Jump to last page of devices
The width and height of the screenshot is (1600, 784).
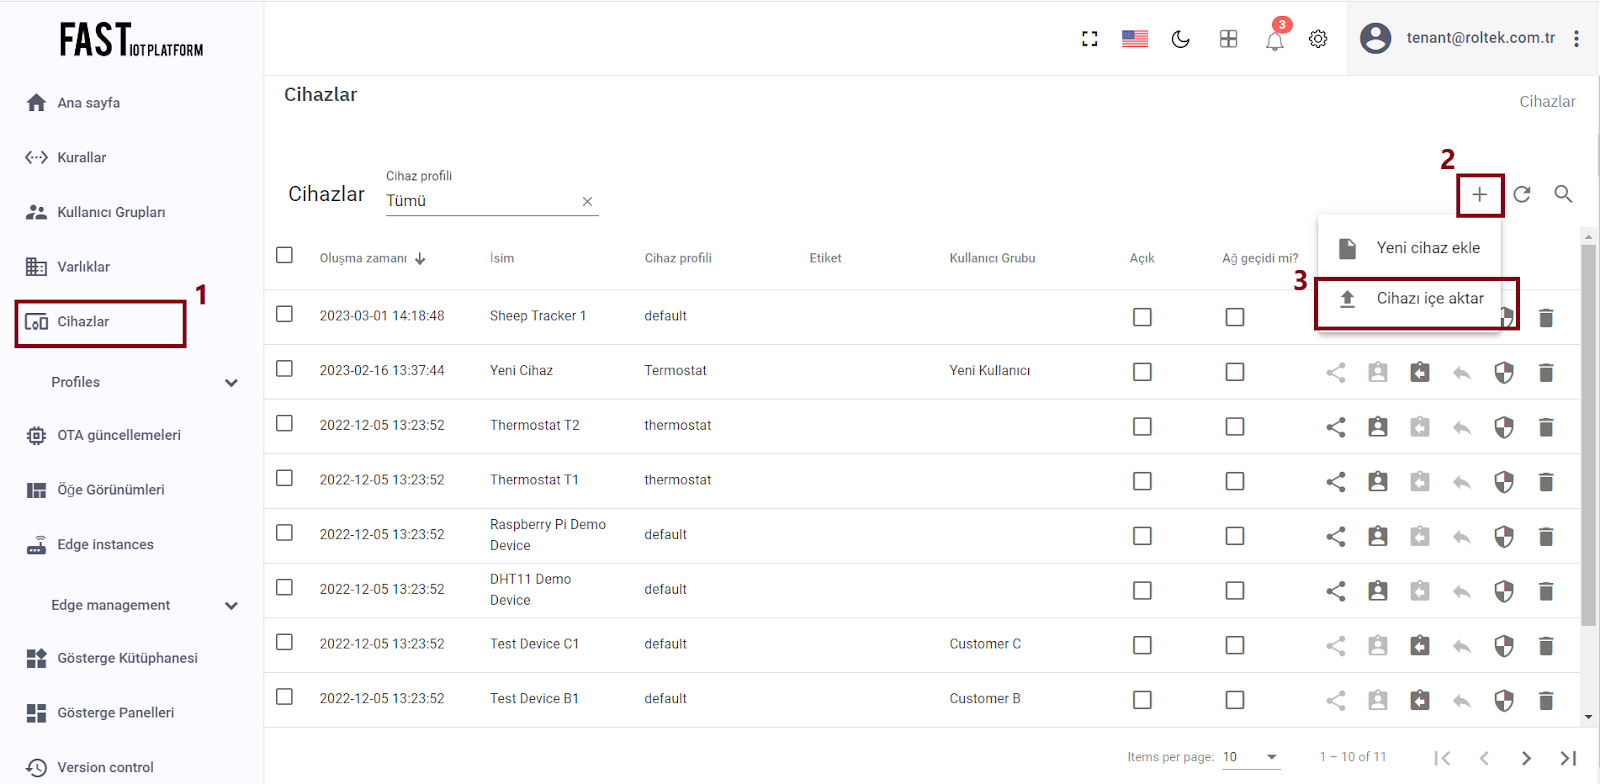[1568, 758]
